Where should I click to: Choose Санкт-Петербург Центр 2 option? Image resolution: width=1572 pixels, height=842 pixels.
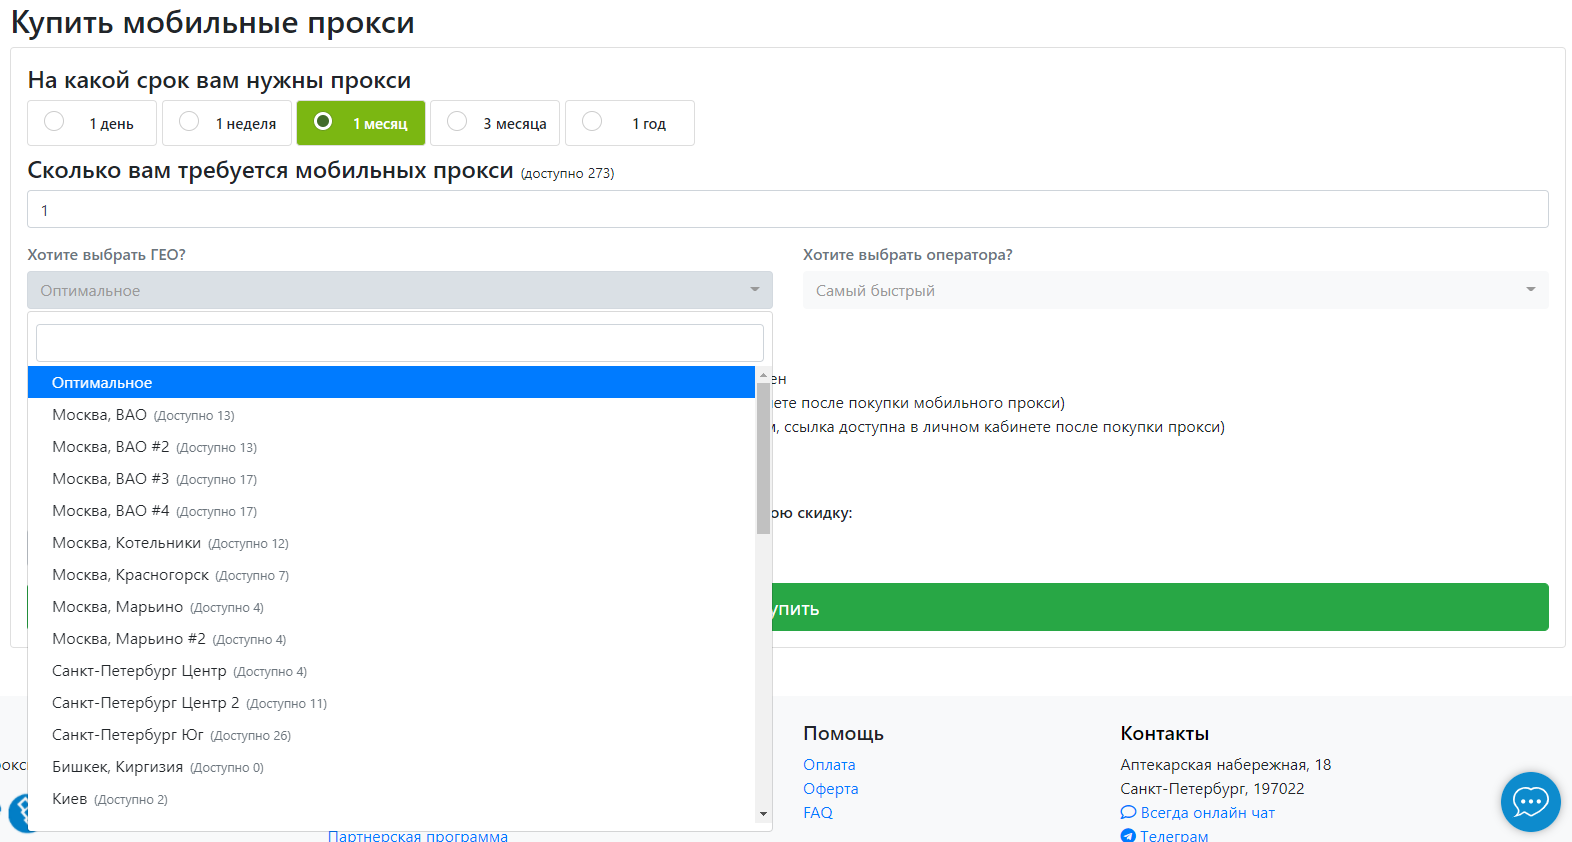tap(391, 702)
